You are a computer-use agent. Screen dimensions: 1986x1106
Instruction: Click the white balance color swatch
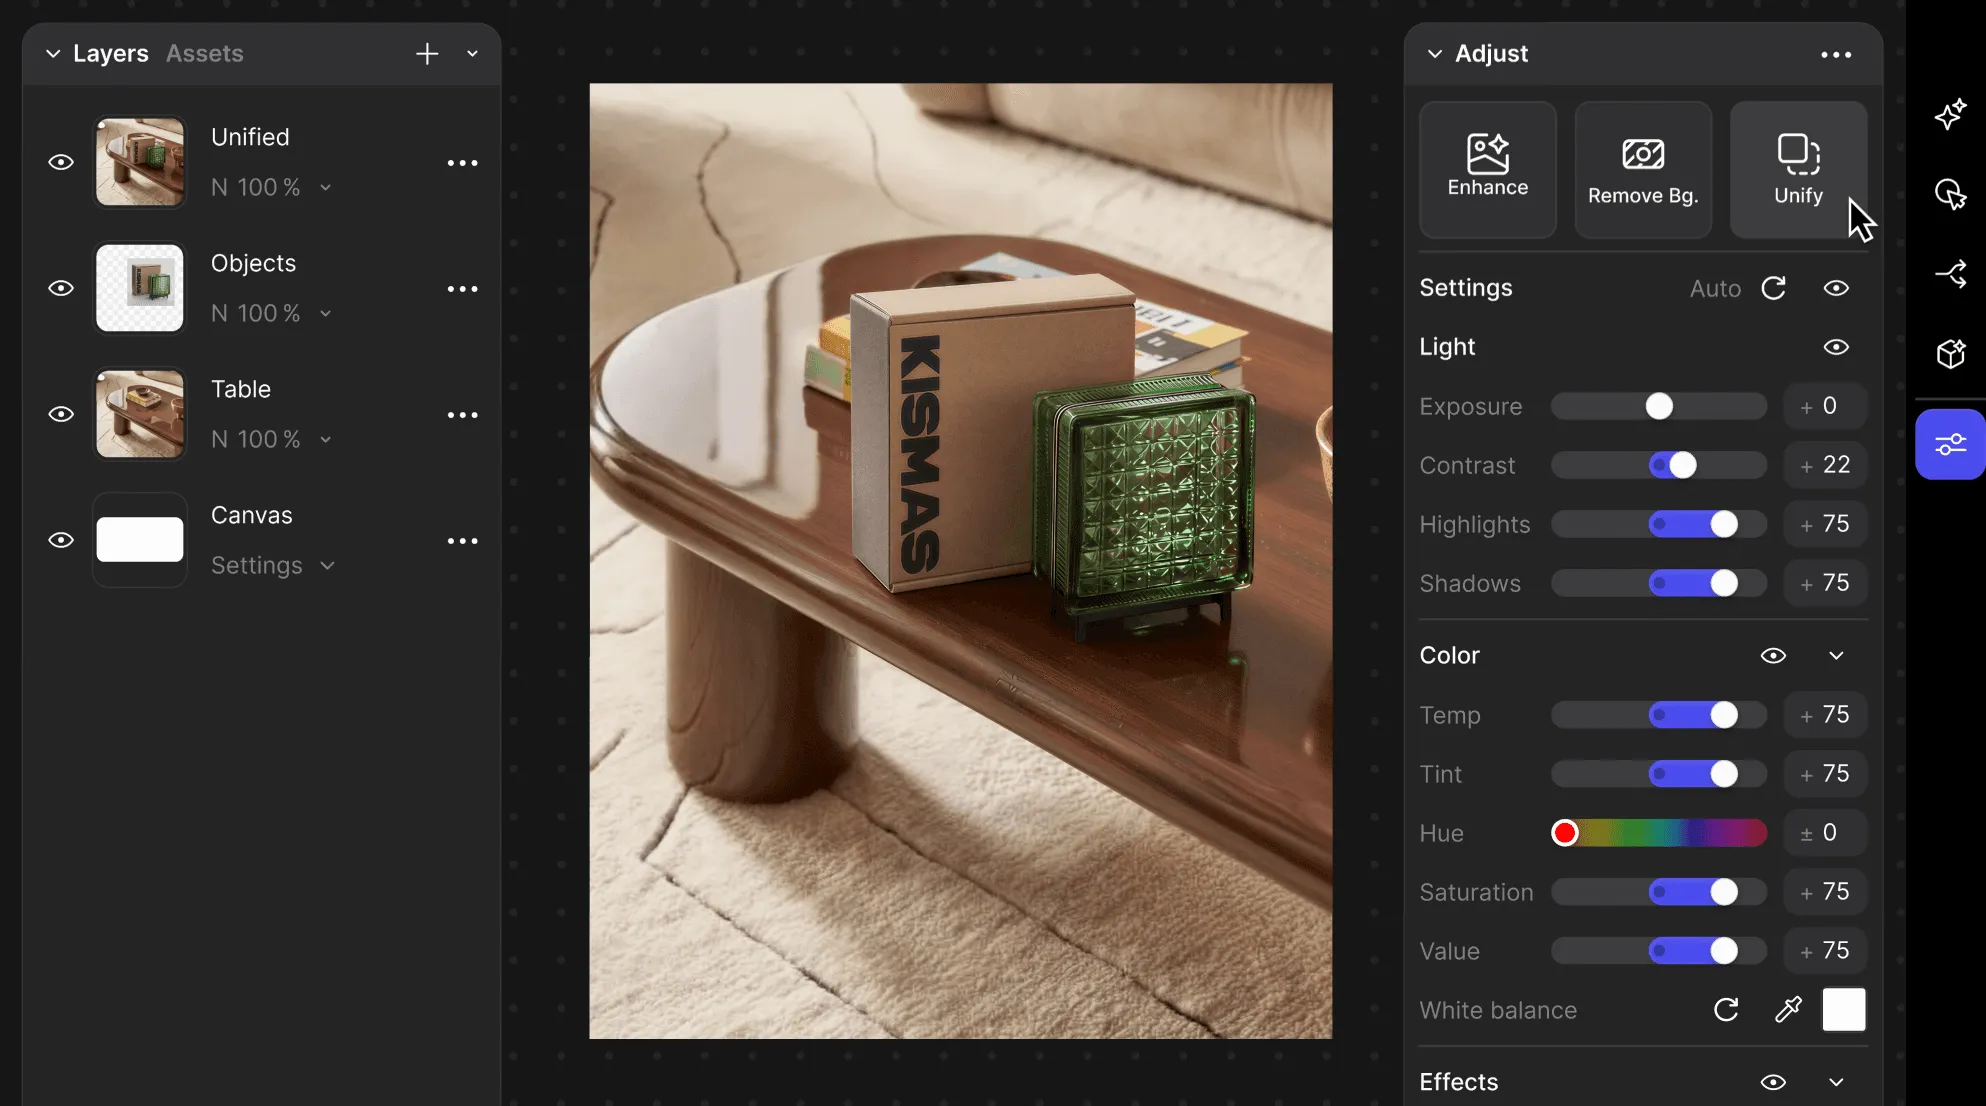point(1843,1010)
